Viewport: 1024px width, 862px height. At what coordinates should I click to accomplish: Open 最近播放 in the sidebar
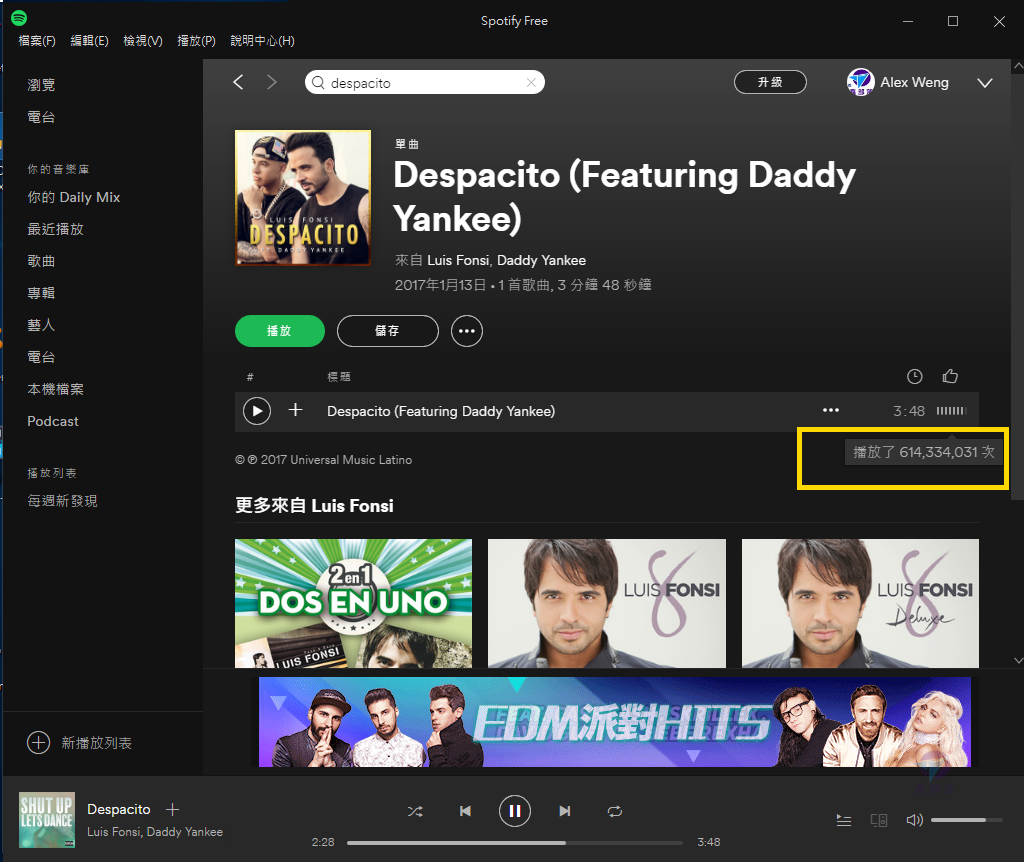pyautogui.click(x=56, y=229)
